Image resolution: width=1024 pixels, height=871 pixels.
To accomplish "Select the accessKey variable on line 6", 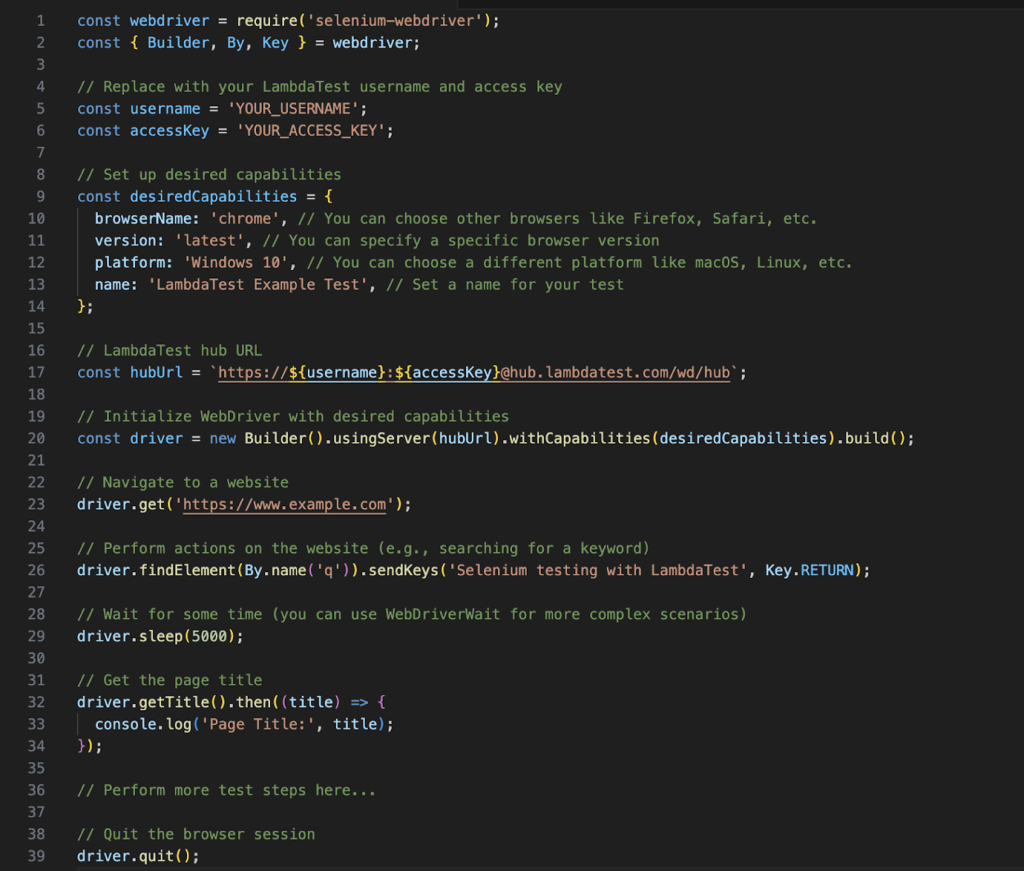I will click(x=169, y=131).
